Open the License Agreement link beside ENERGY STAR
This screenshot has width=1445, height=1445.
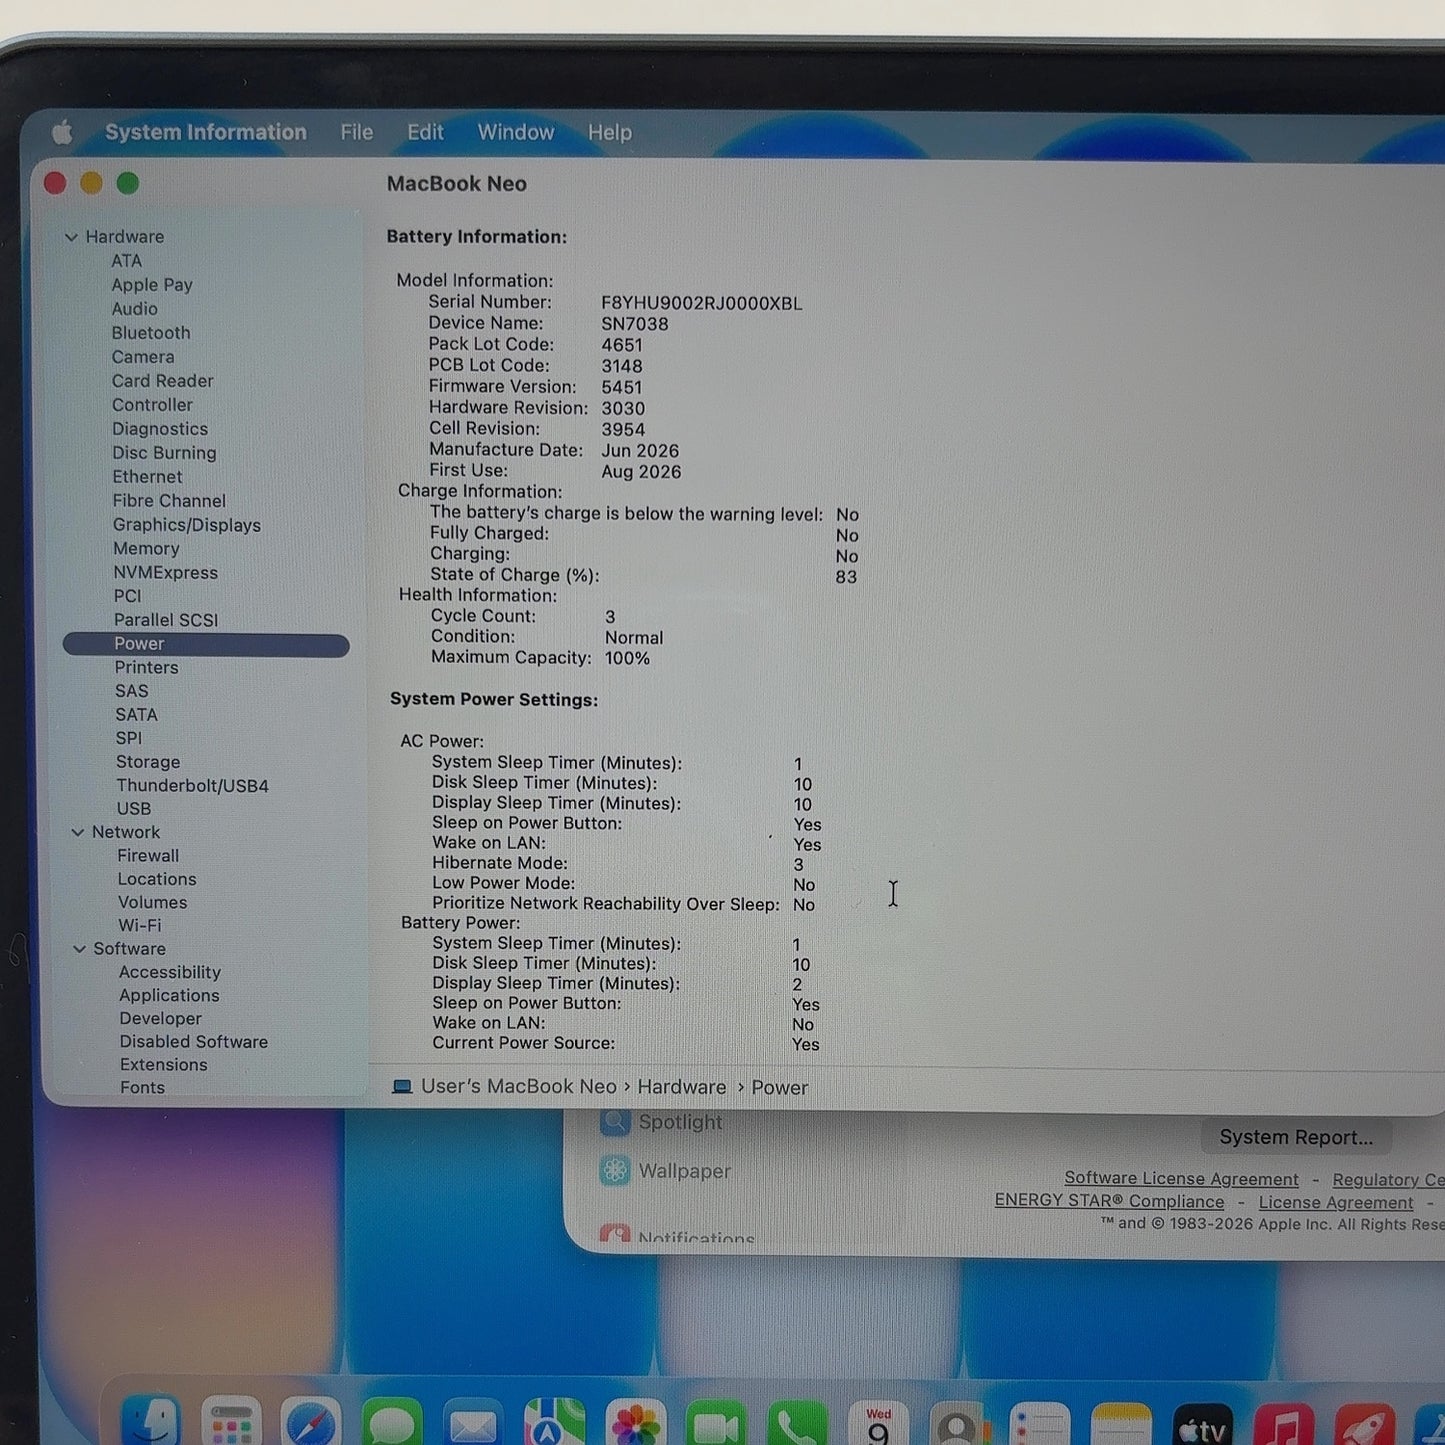[1336, 1202]
